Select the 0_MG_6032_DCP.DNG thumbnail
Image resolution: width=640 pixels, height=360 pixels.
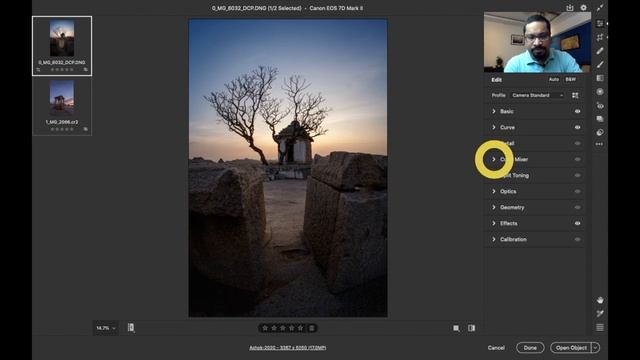pyautogui.click(x=62, y=46)
